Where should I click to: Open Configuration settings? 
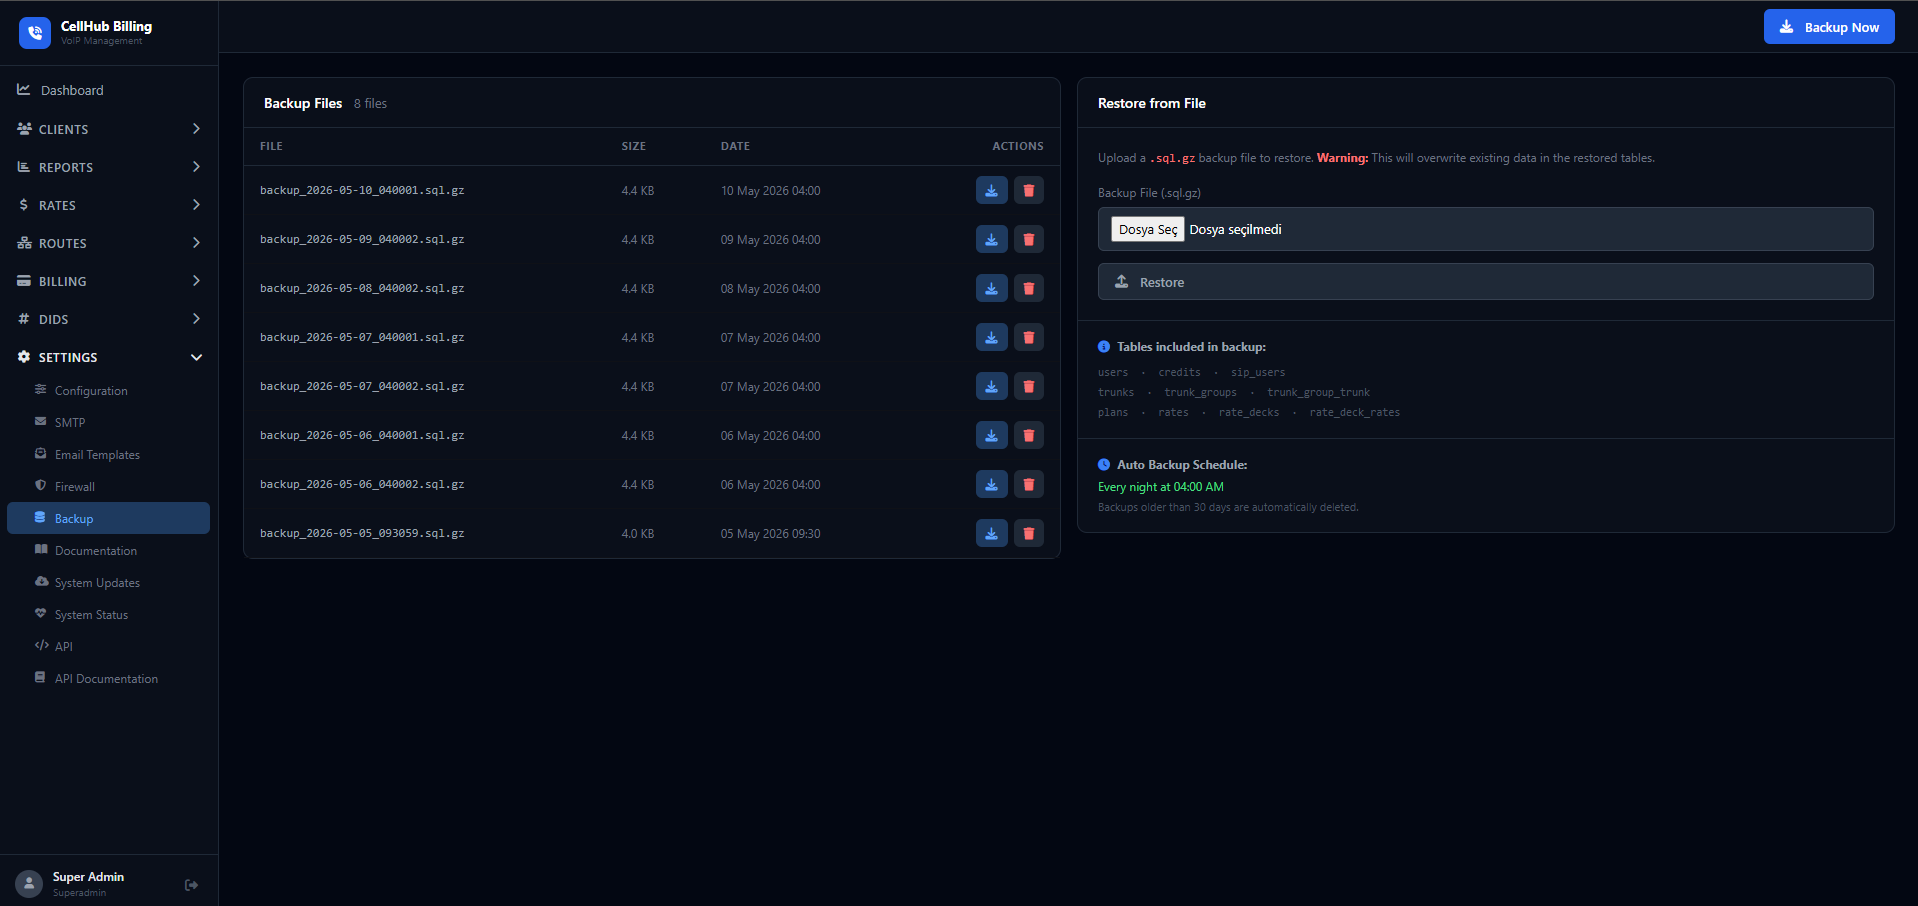(x=108, y=390)
